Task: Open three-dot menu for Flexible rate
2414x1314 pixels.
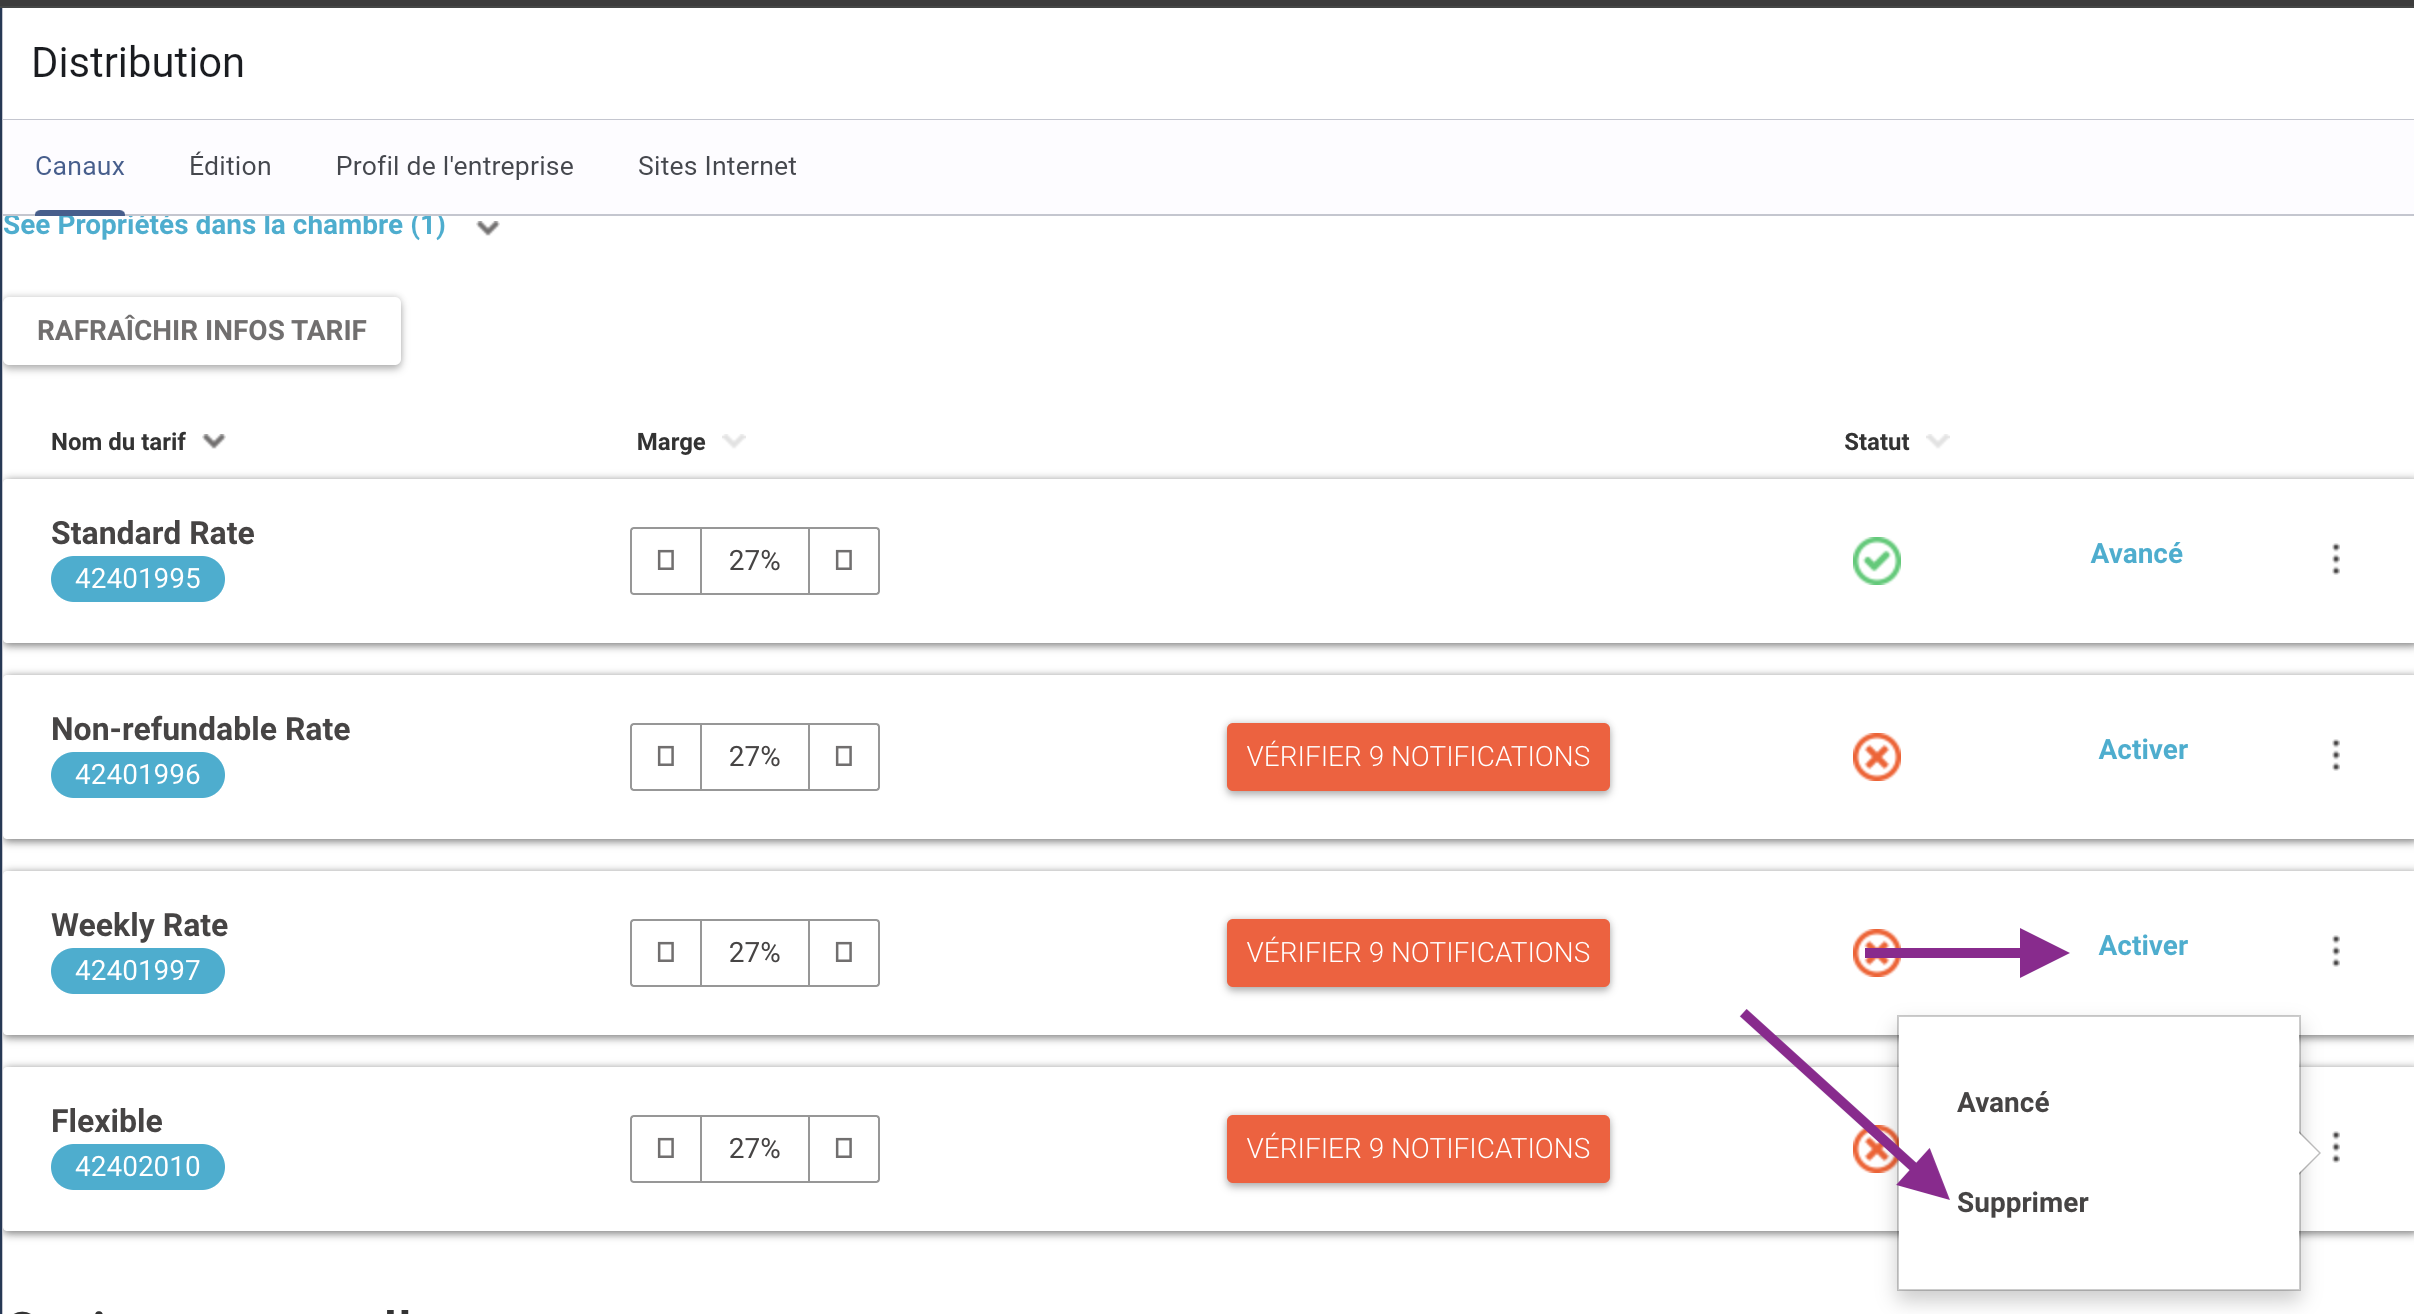Action: (x=2336, y=1147)
